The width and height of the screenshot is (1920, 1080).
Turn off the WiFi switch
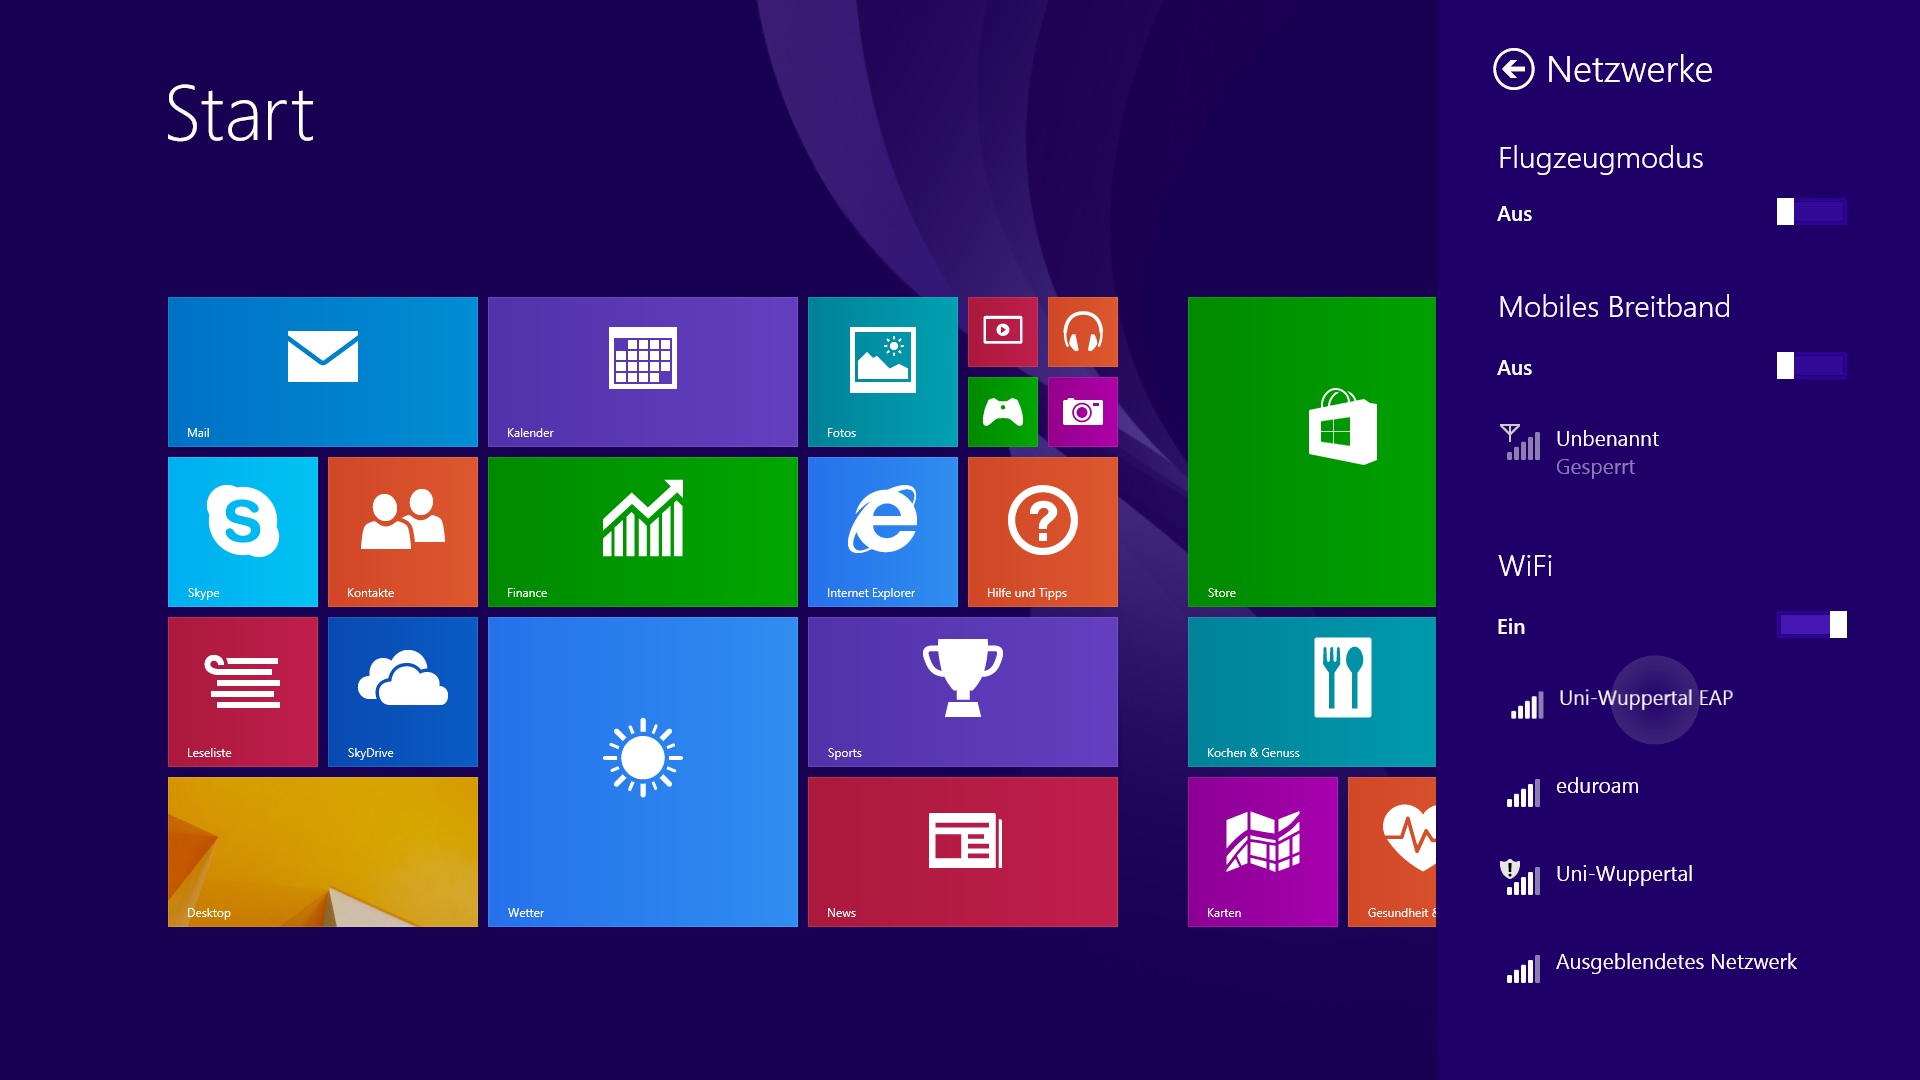tap(1811, 625)
